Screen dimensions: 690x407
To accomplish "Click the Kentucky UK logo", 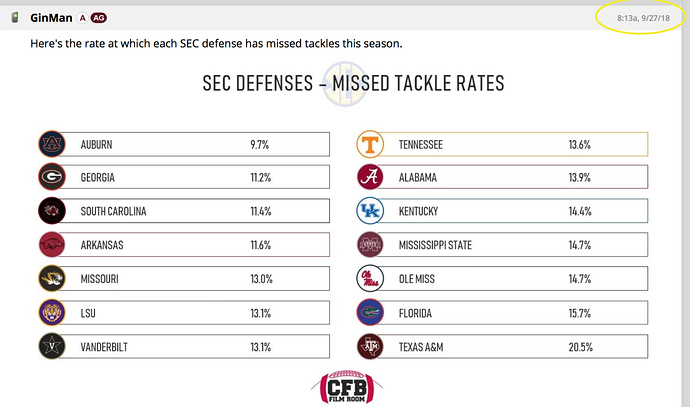I will pos(371,211).
